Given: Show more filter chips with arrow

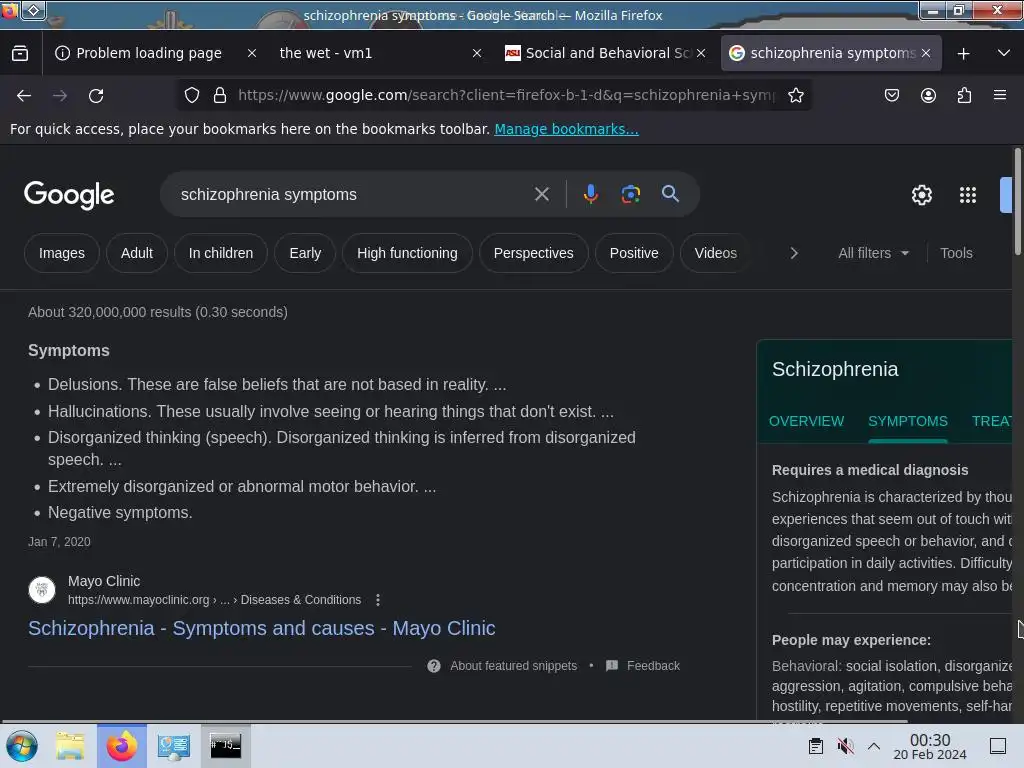Looking at the screenshot, I should pos(793,253).
